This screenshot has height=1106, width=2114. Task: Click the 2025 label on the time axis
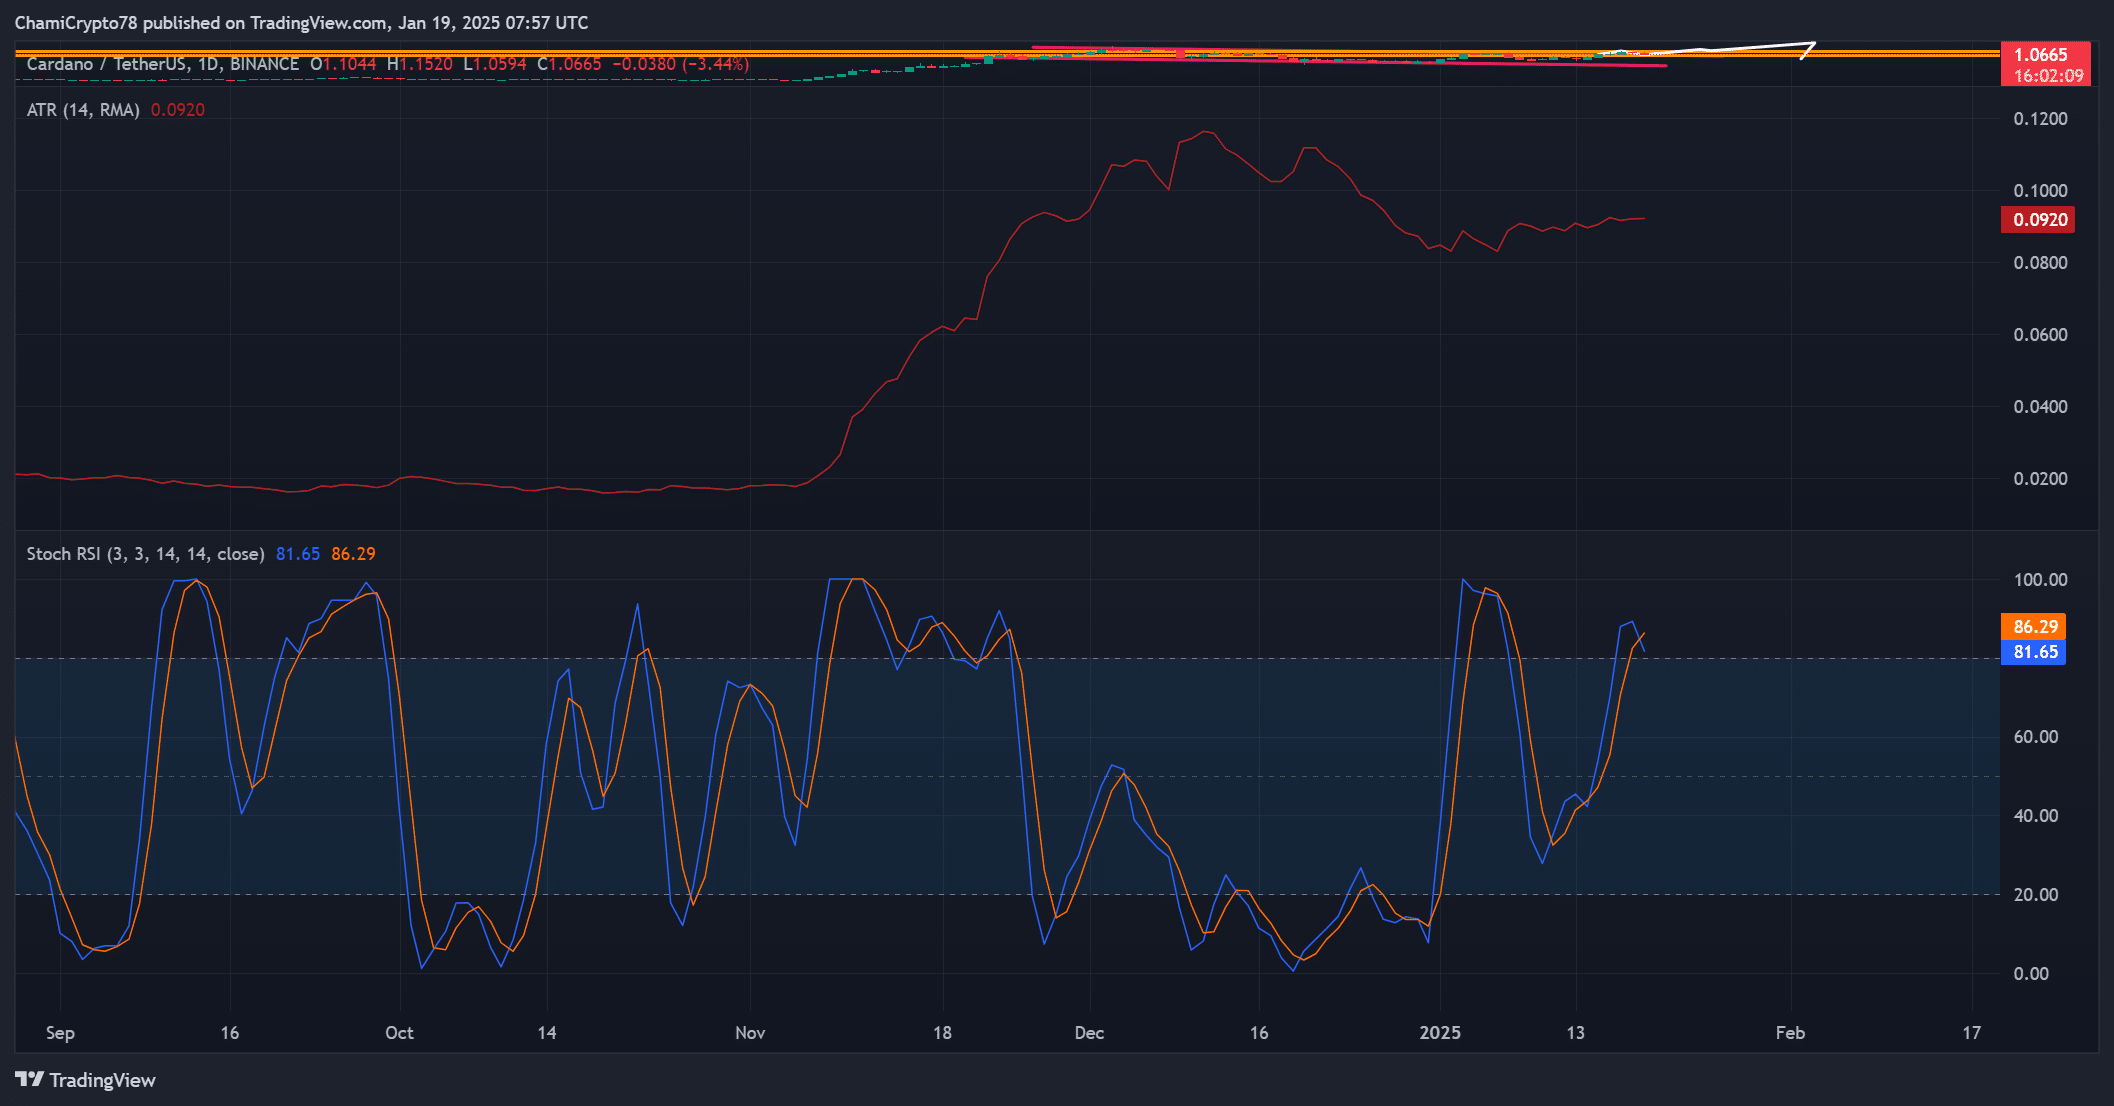click(1440, 1033)
